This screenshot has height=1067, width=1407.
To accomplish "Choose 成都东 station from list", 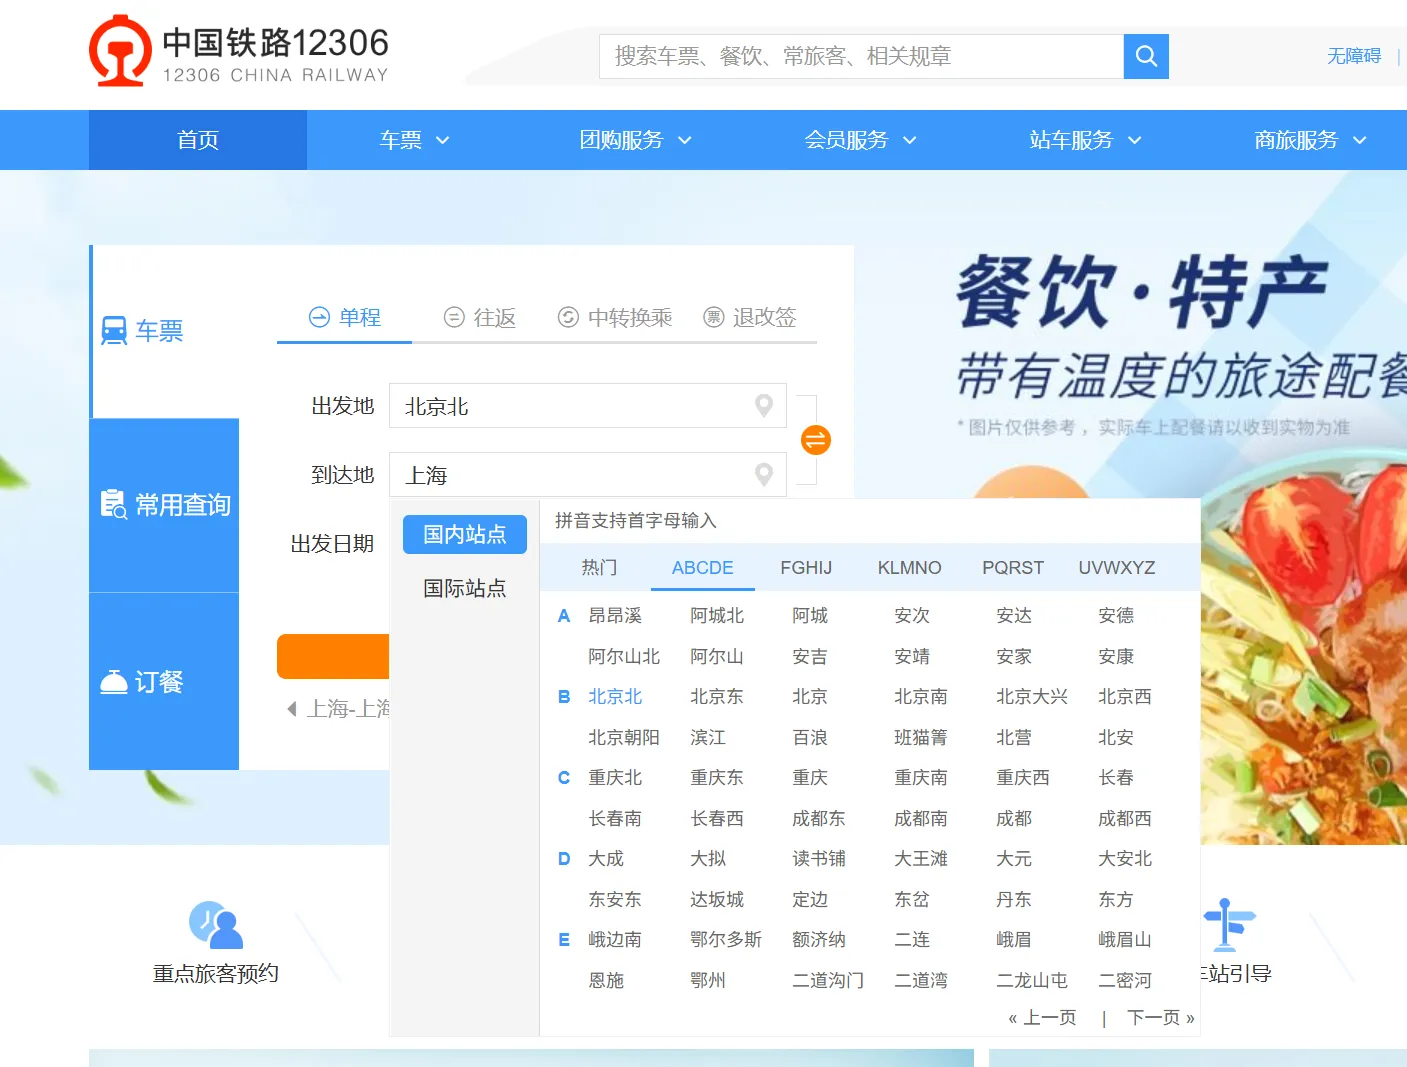I will coord(818,819).
